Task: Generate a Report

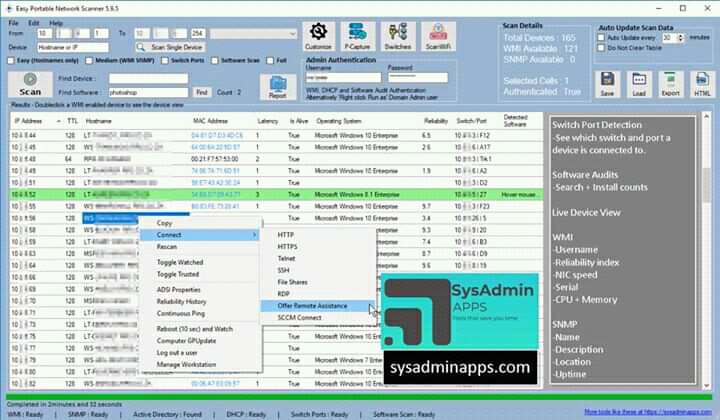Action: click(x=278, y=86)
